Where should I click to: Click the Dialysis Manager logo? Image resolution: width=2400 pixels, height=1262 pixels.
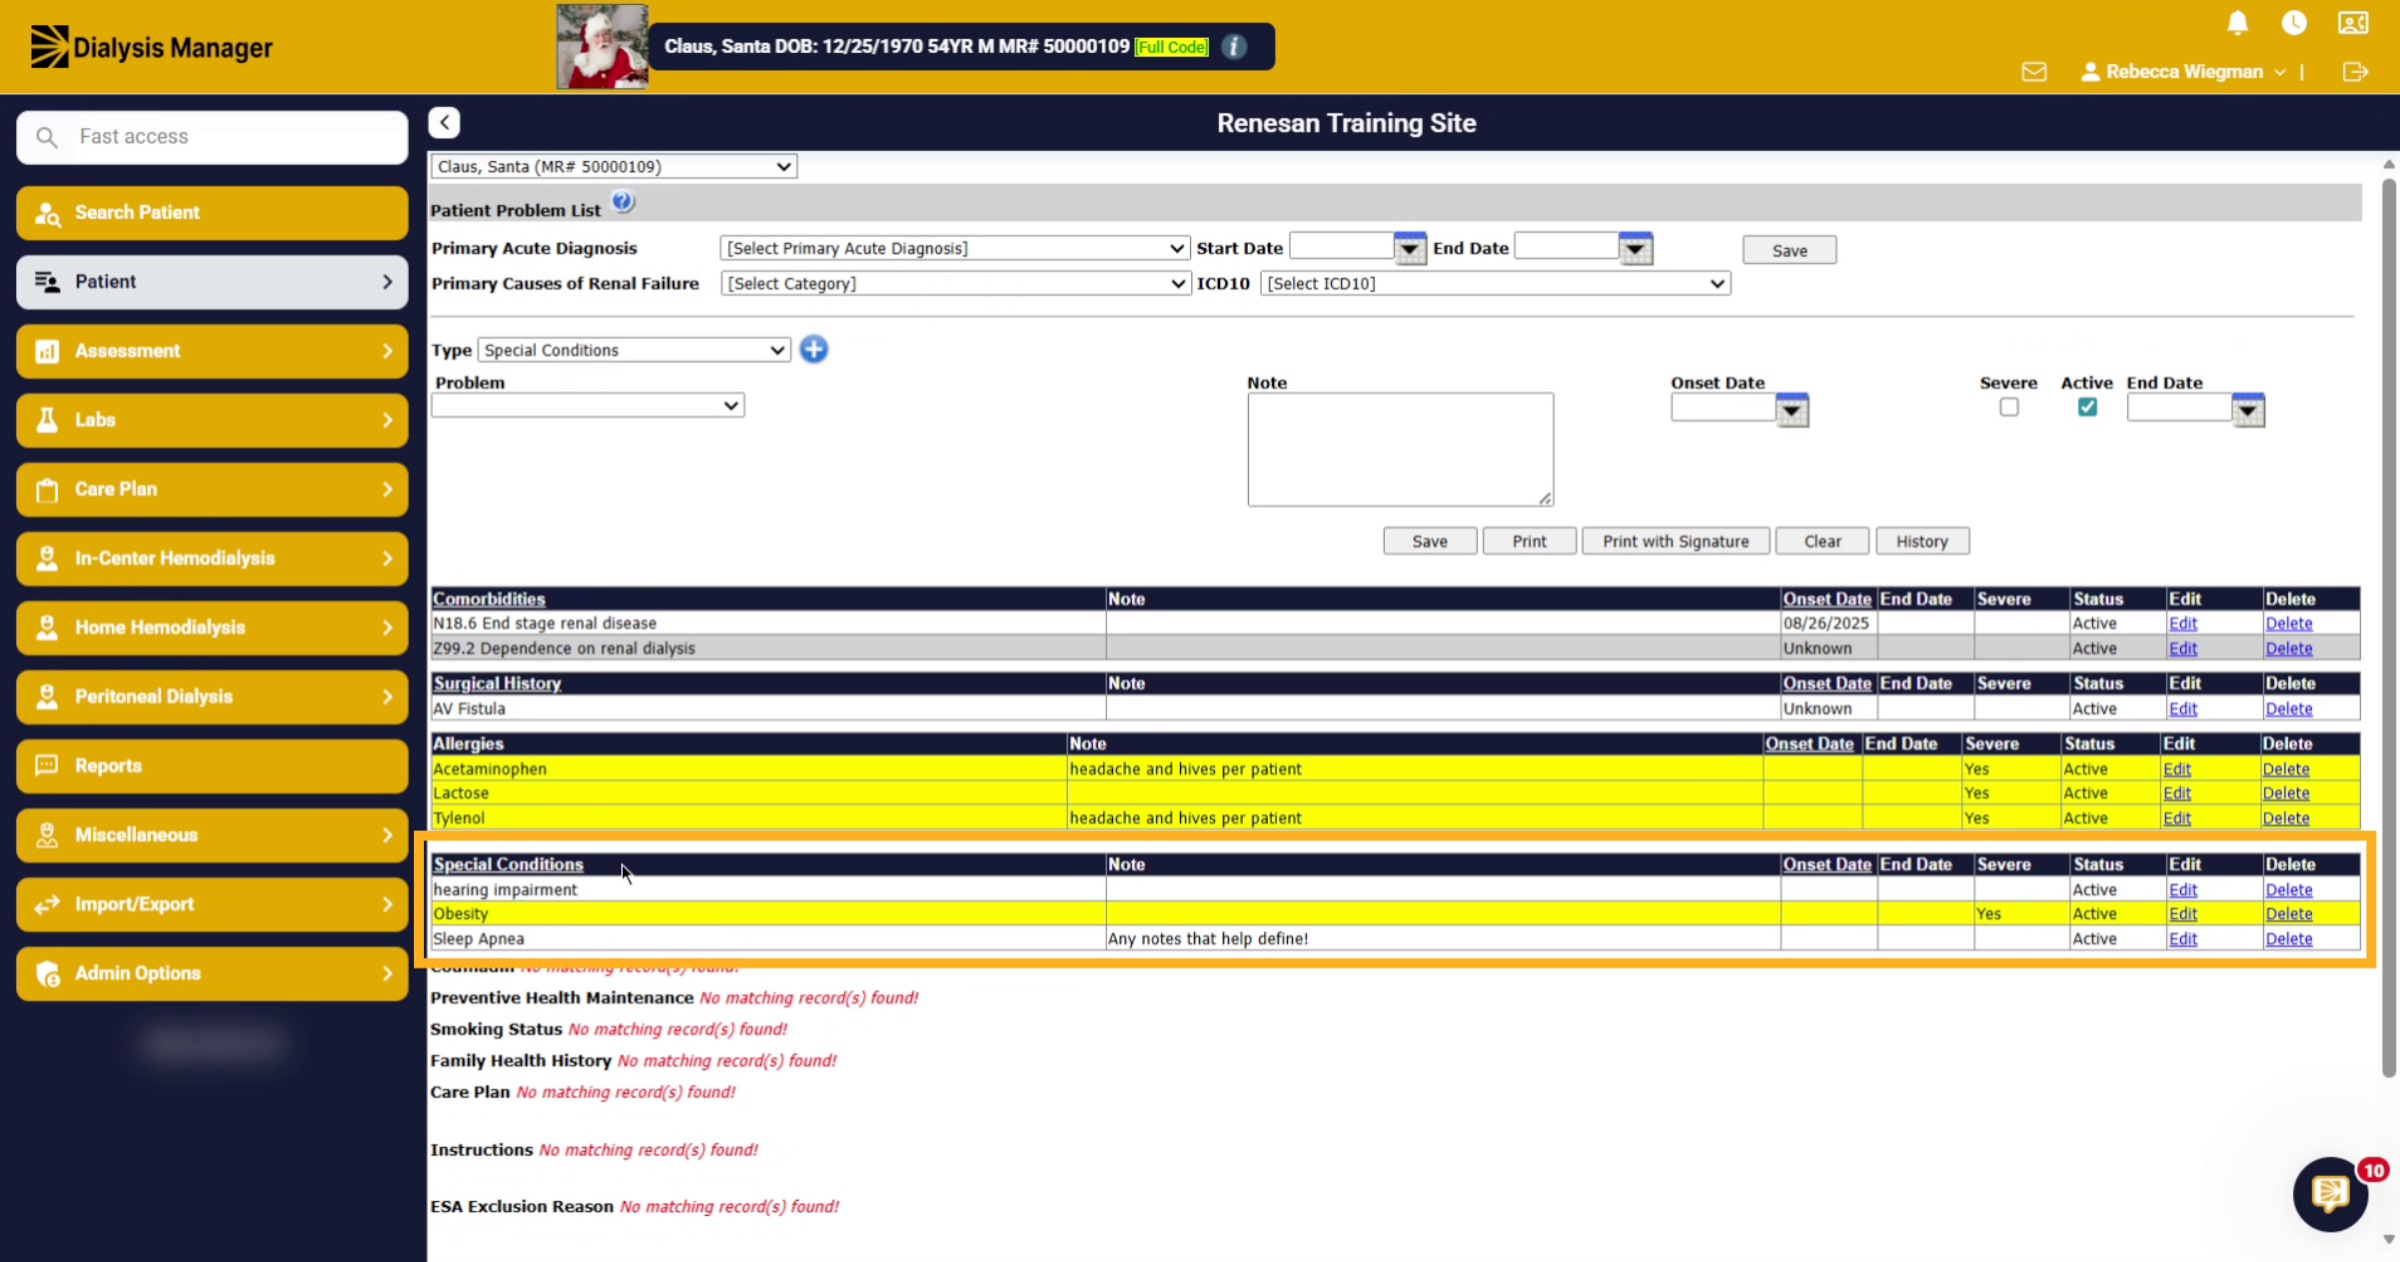coord(151,47)
